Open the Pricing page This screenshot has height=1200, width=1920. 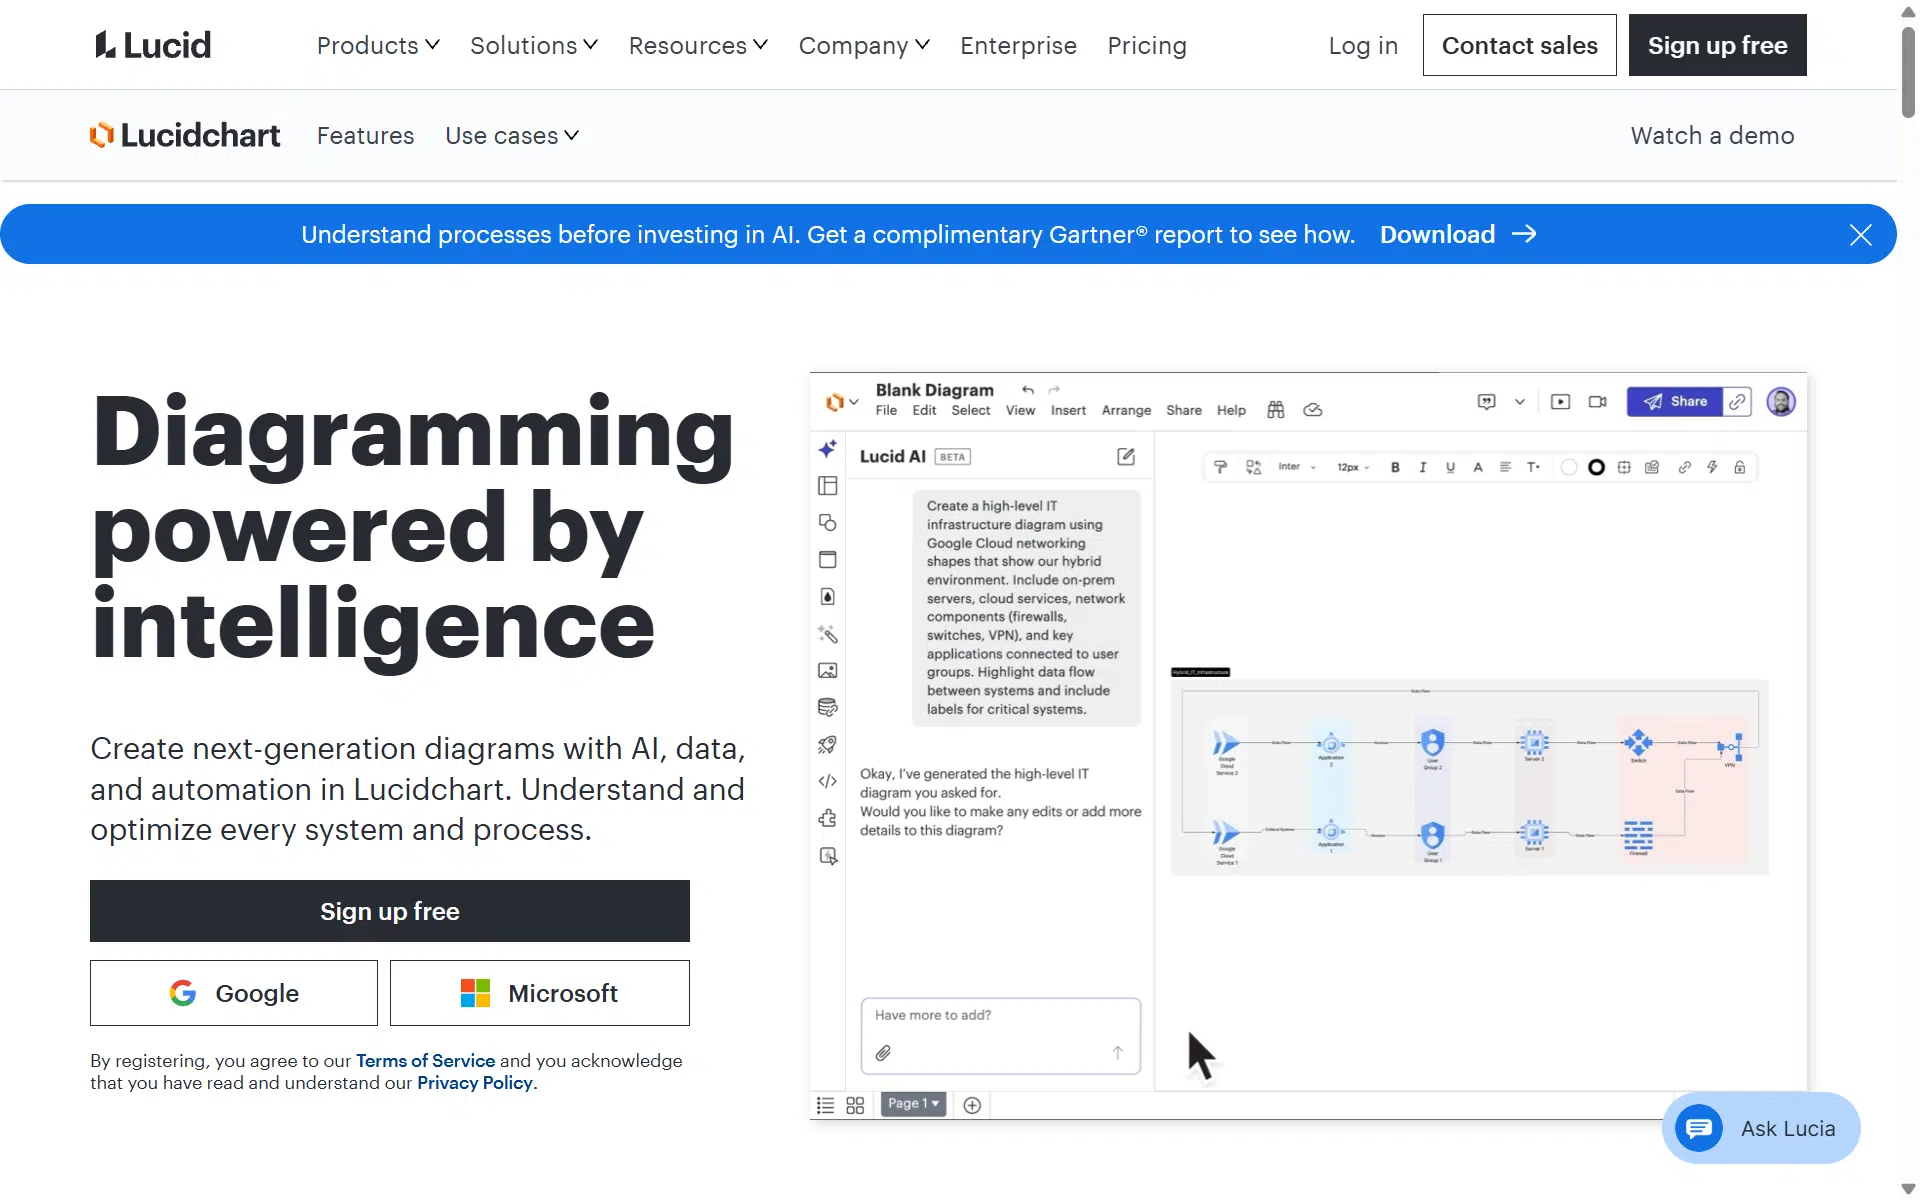point(1147,46)
